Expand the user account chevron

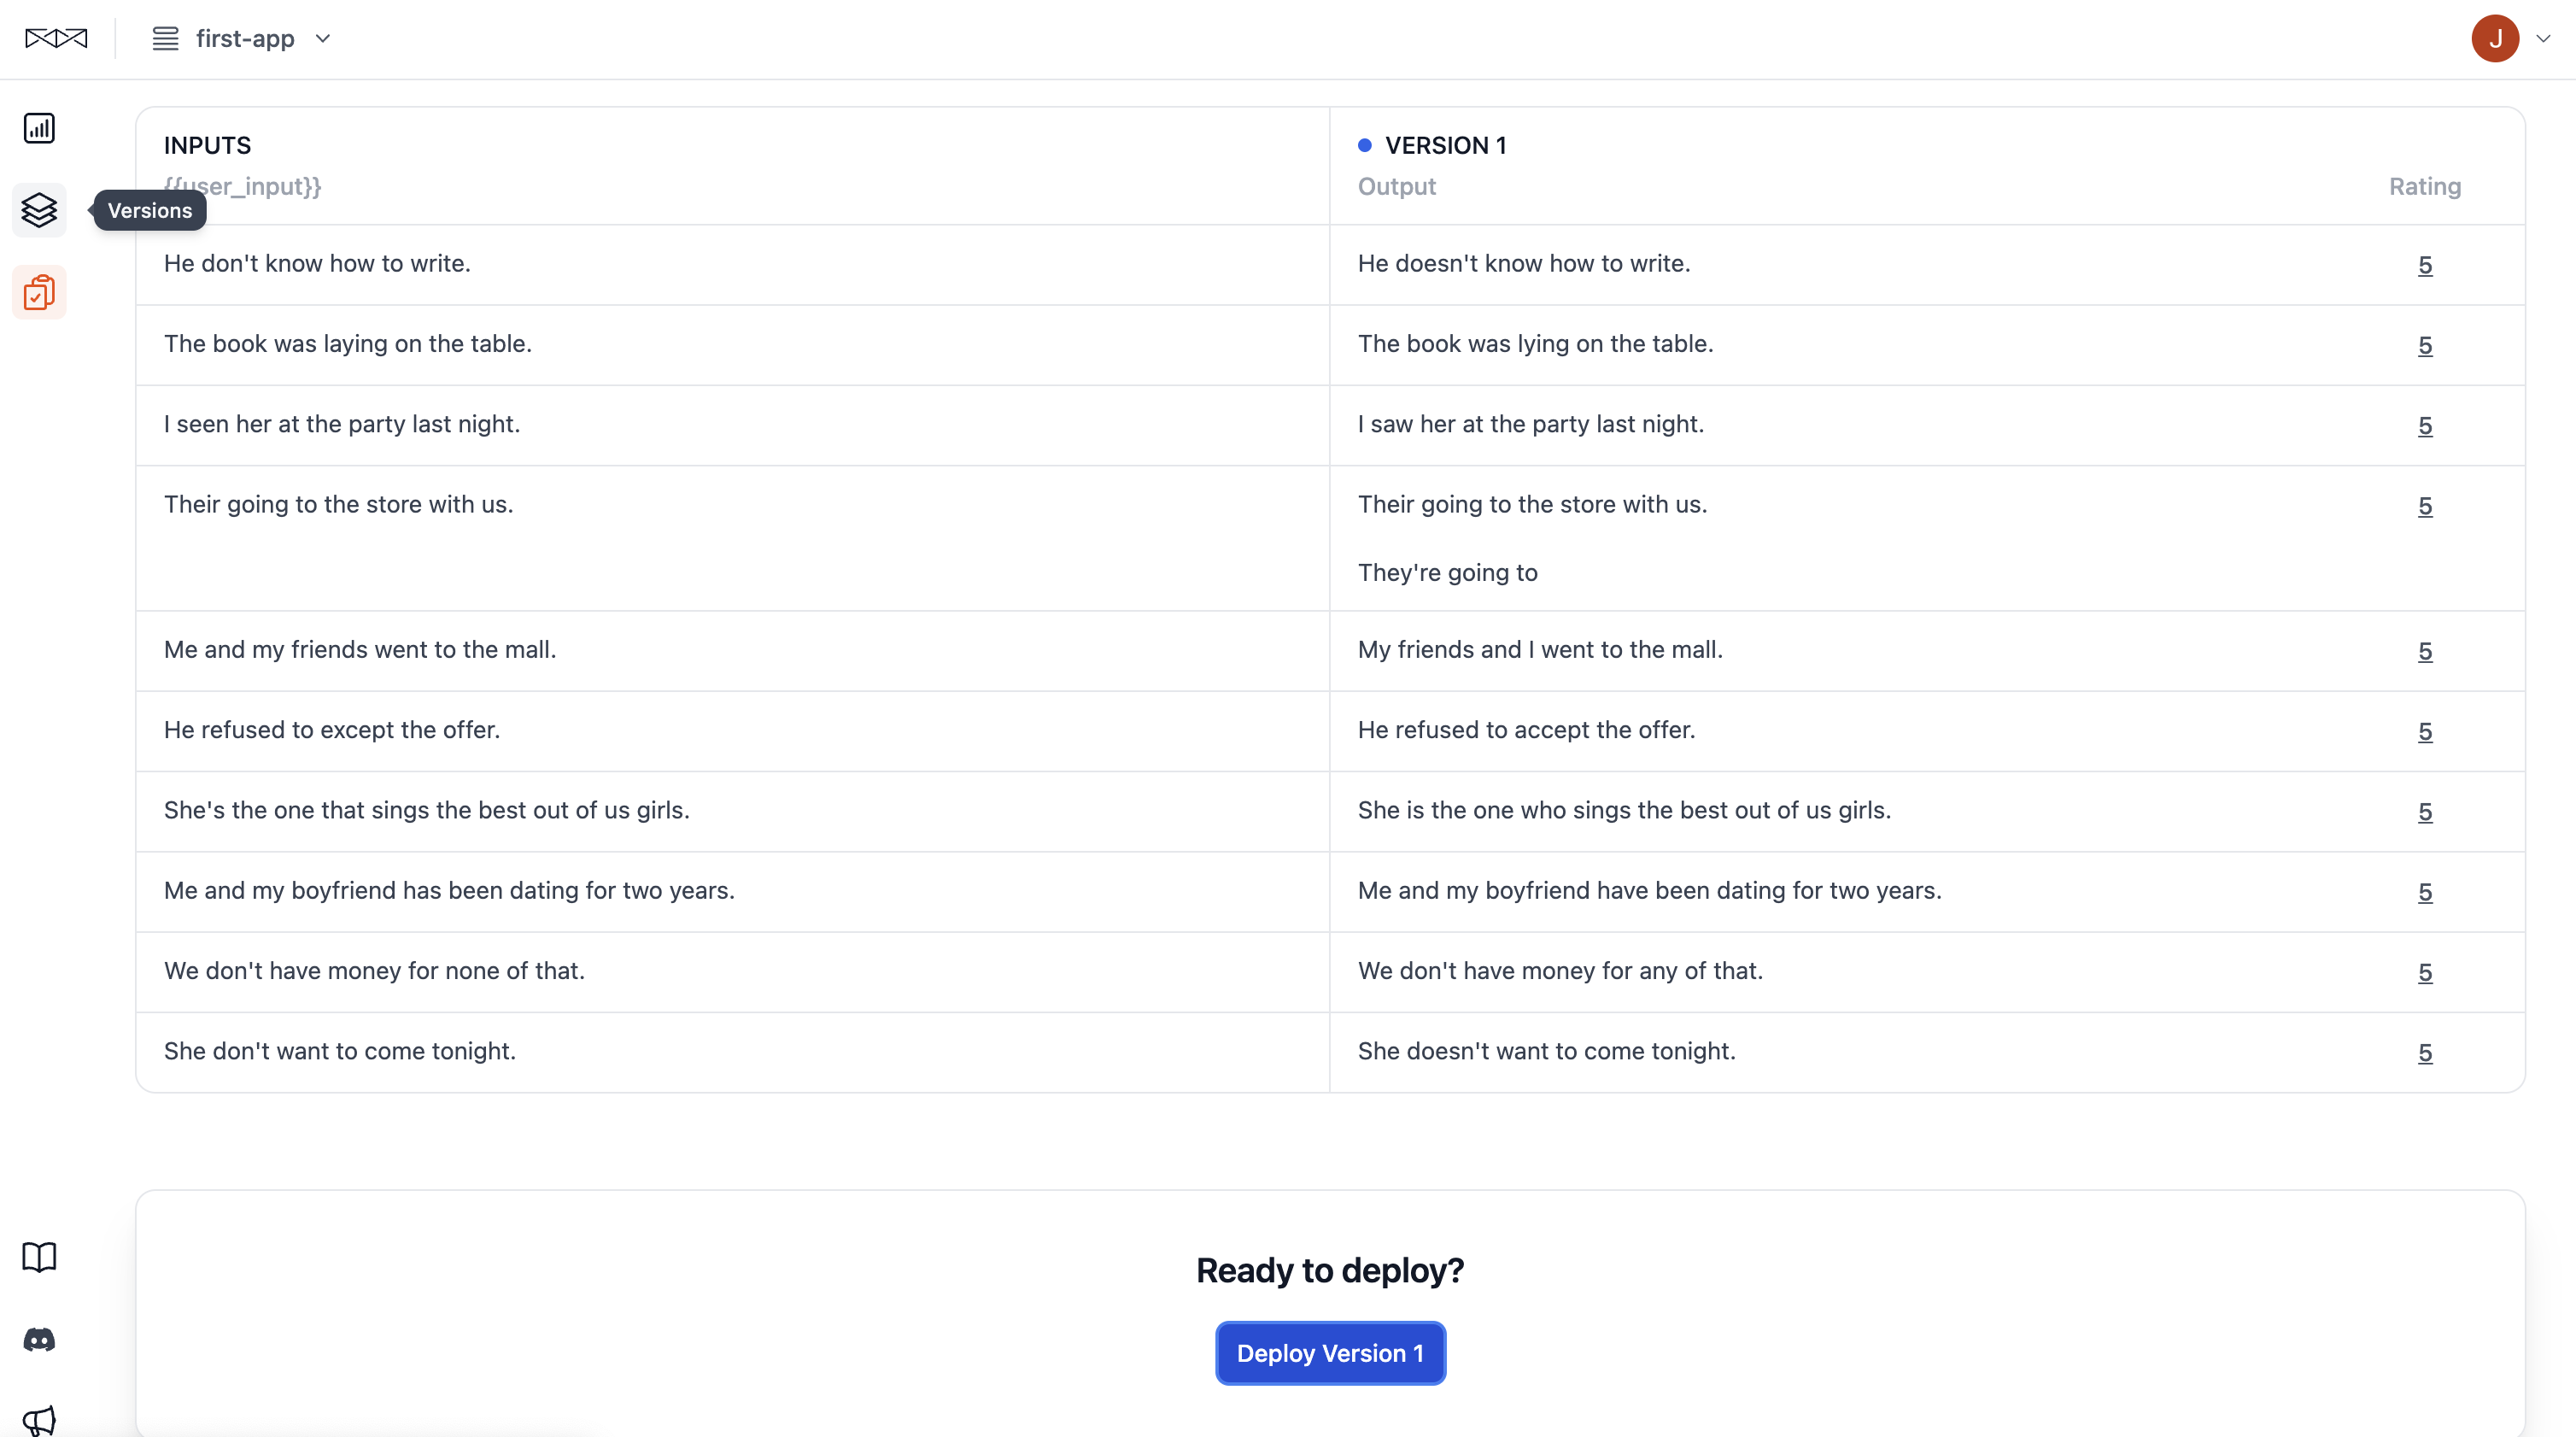point(2543,38)
